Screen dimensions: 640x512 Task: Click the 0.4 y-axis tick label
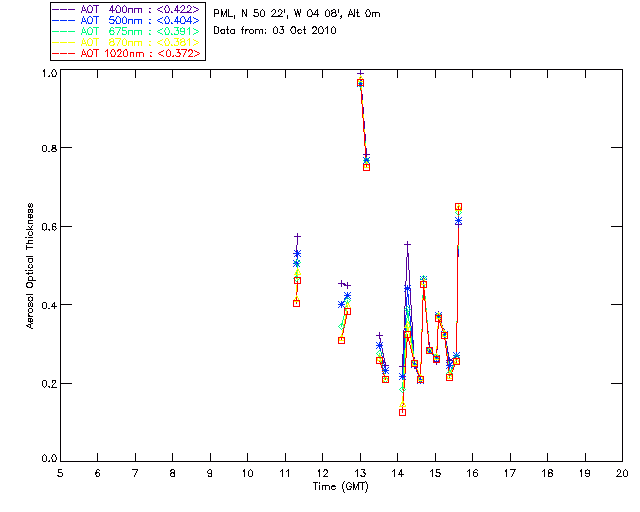49,305
